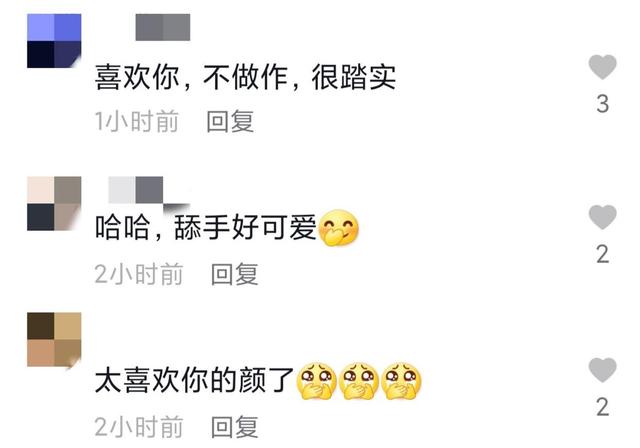Tap 2小时前 under 太喜欢你的颜了
This screenshot has height=448, width=640.
[139, 427]
